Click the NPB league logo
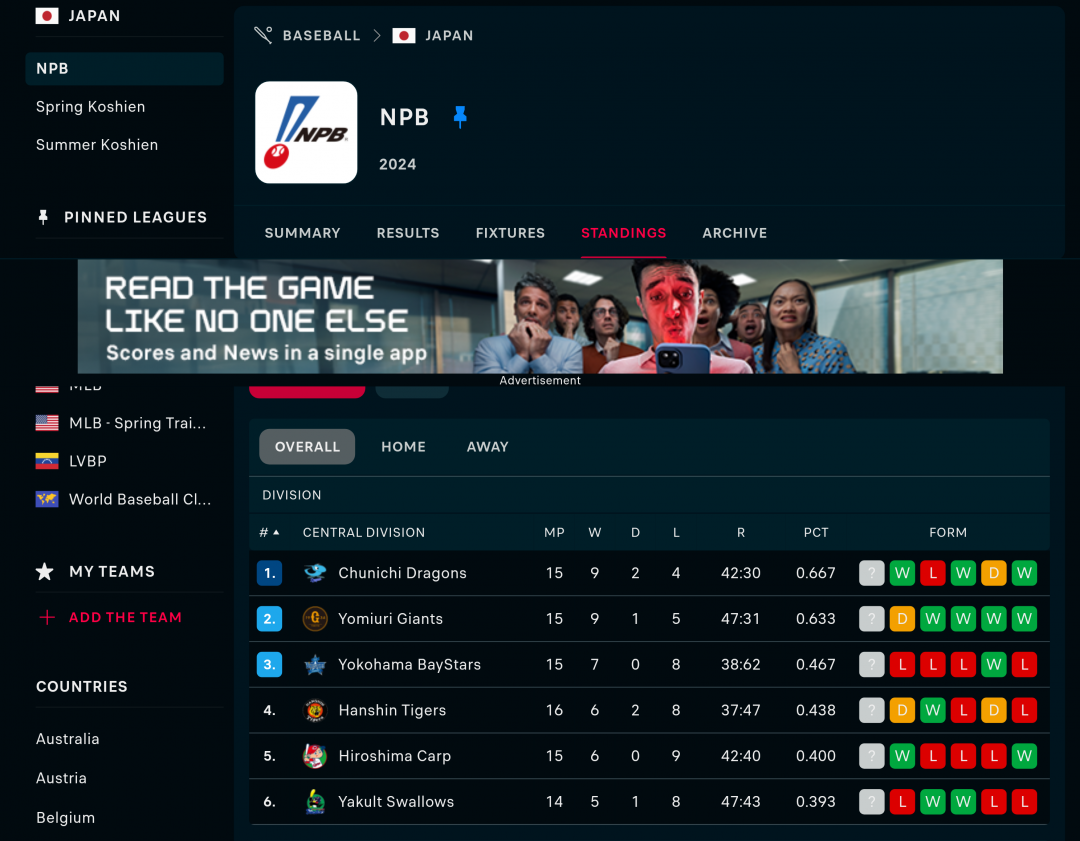The width and height of the screenshot is (1080, 841). click(306, 132)
